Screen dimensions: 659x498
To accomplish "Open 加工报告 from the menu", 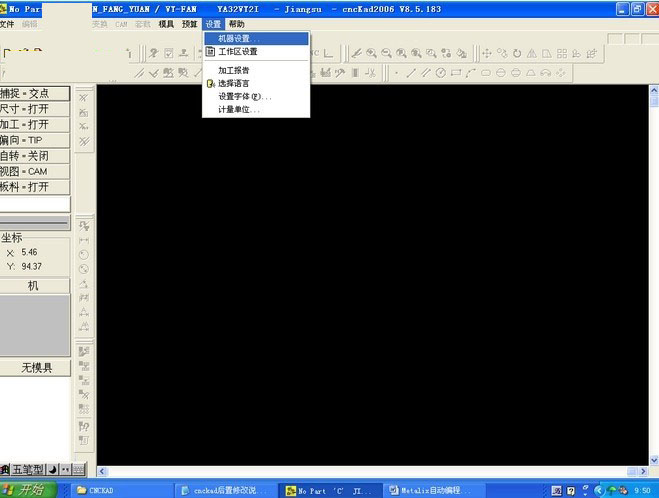I will [x=256, y=70].
